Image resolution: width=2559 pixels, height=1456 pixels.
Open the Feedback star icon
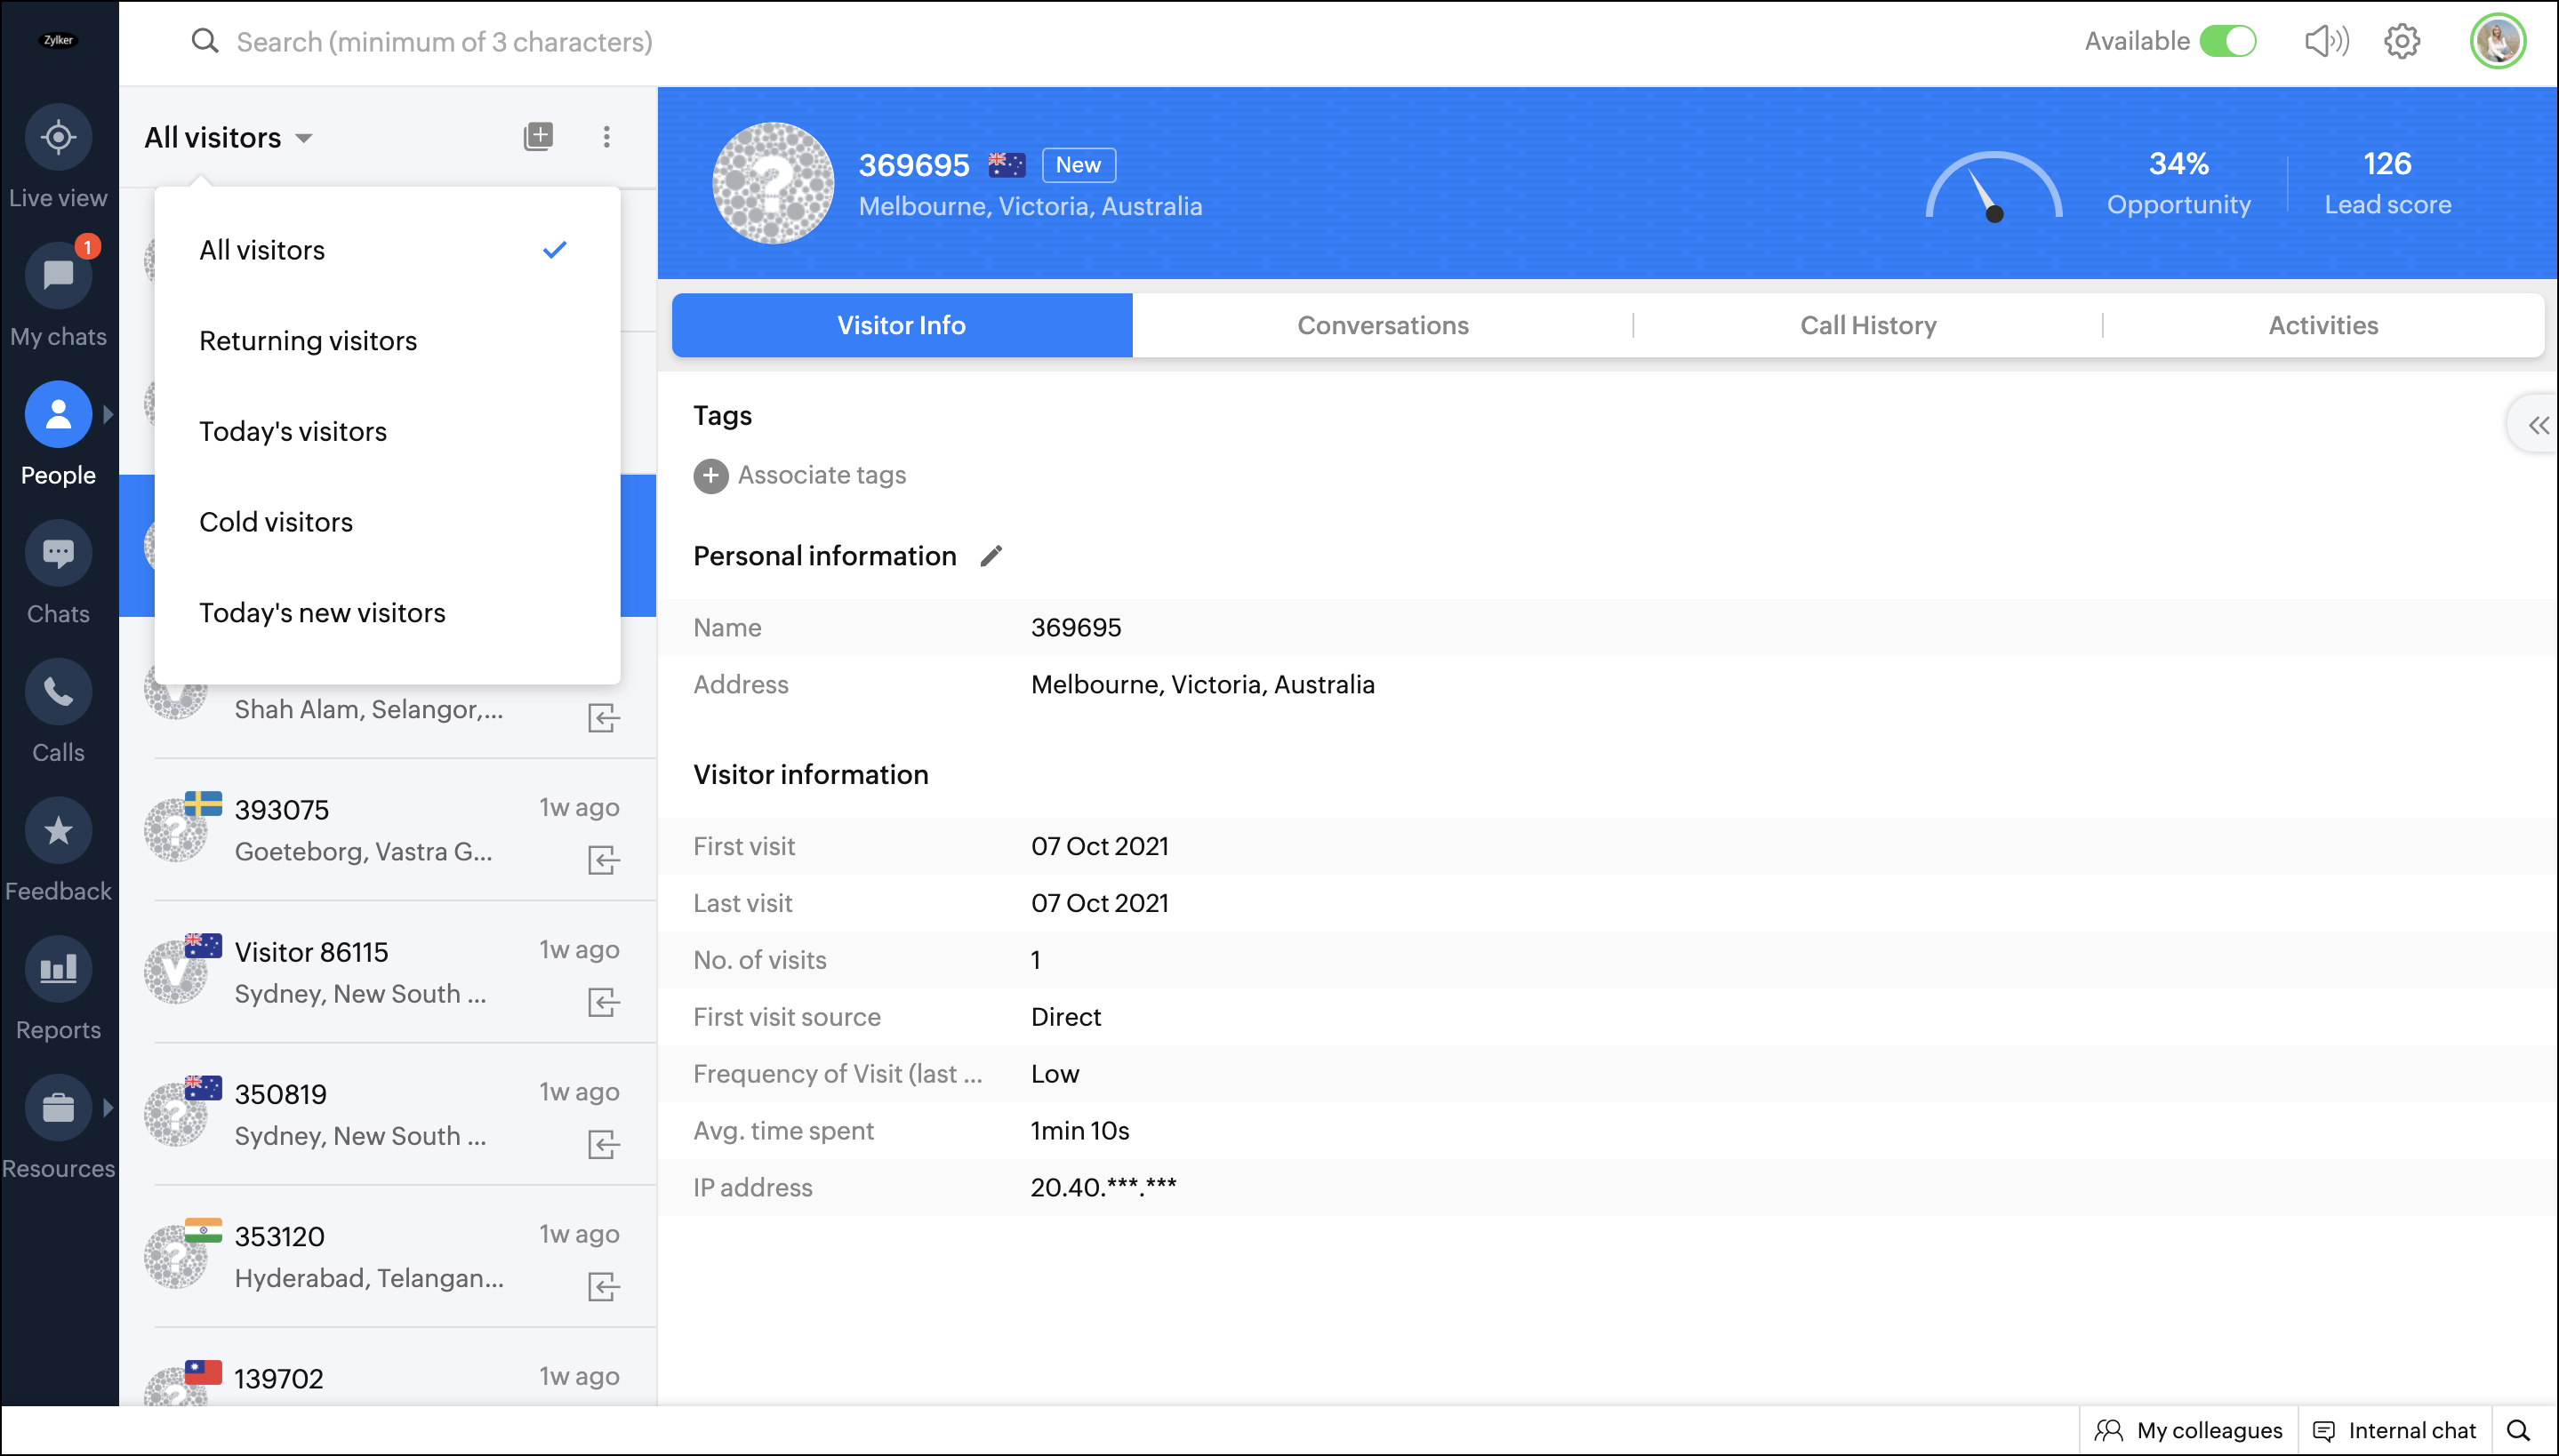pyautogui.click(x=58, y=831)
